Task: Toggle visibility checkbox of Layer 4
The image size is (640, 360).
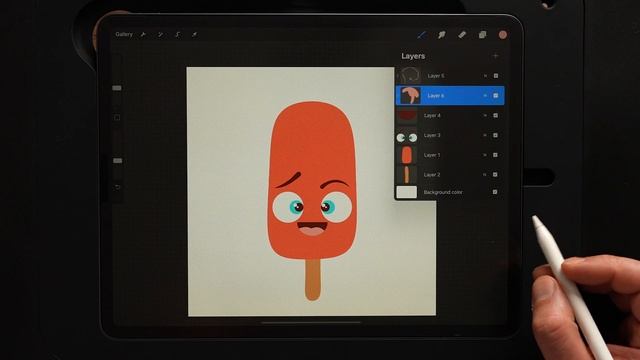Action: 496,116
